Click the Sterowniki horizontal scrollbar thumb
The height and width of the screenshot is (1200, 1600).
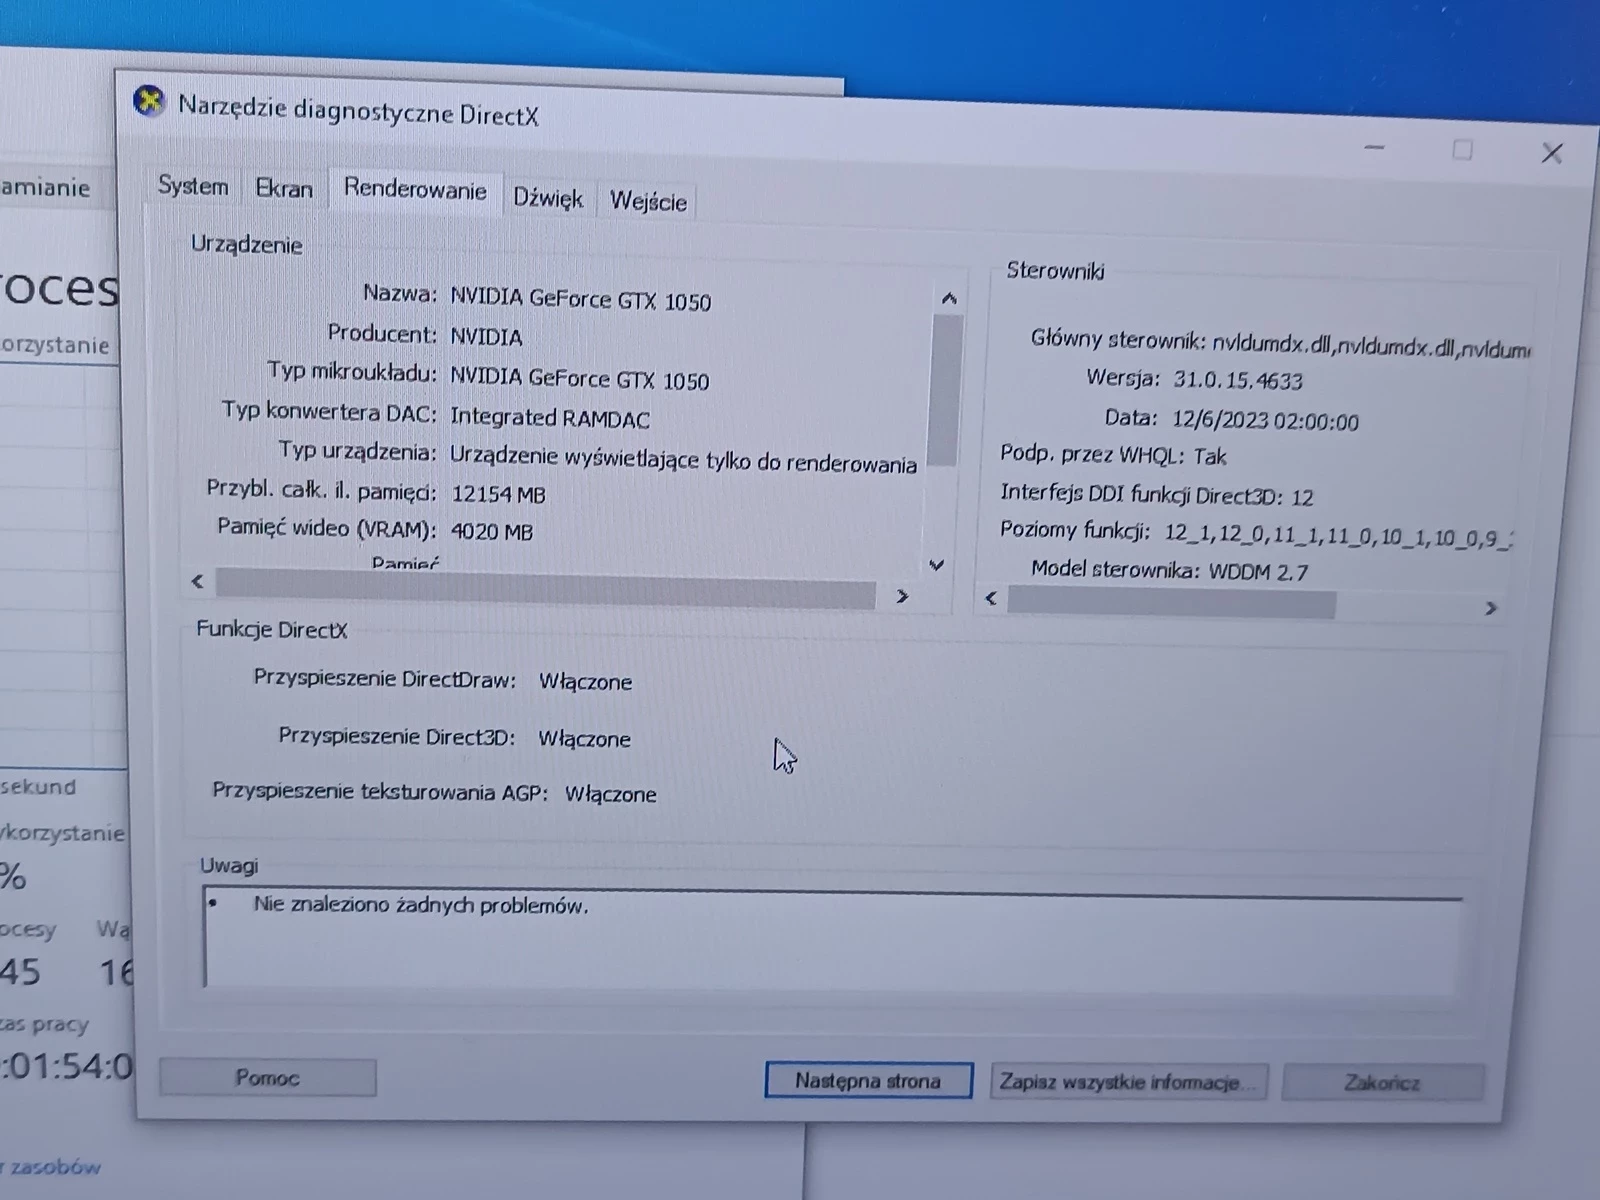(x=1172, y=603)
